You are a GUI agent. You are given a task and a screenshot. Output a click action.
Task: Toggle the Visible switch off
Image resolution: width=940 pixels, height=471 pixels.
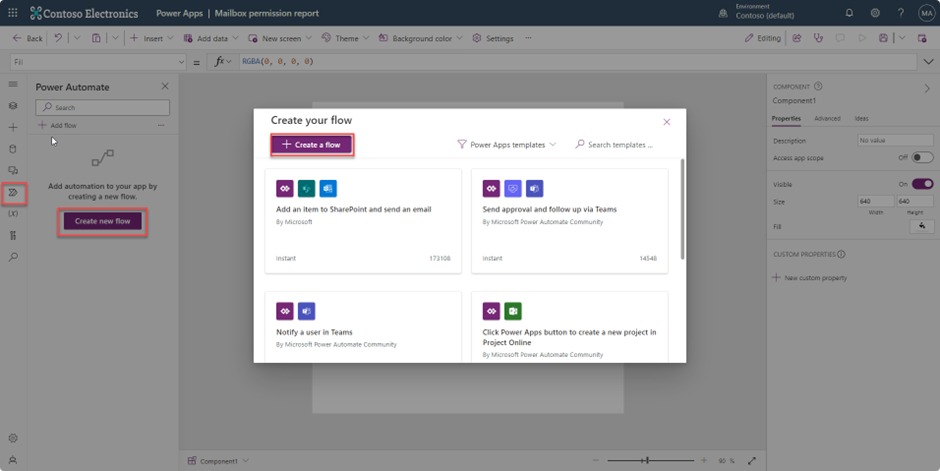[x=922, y=184]
